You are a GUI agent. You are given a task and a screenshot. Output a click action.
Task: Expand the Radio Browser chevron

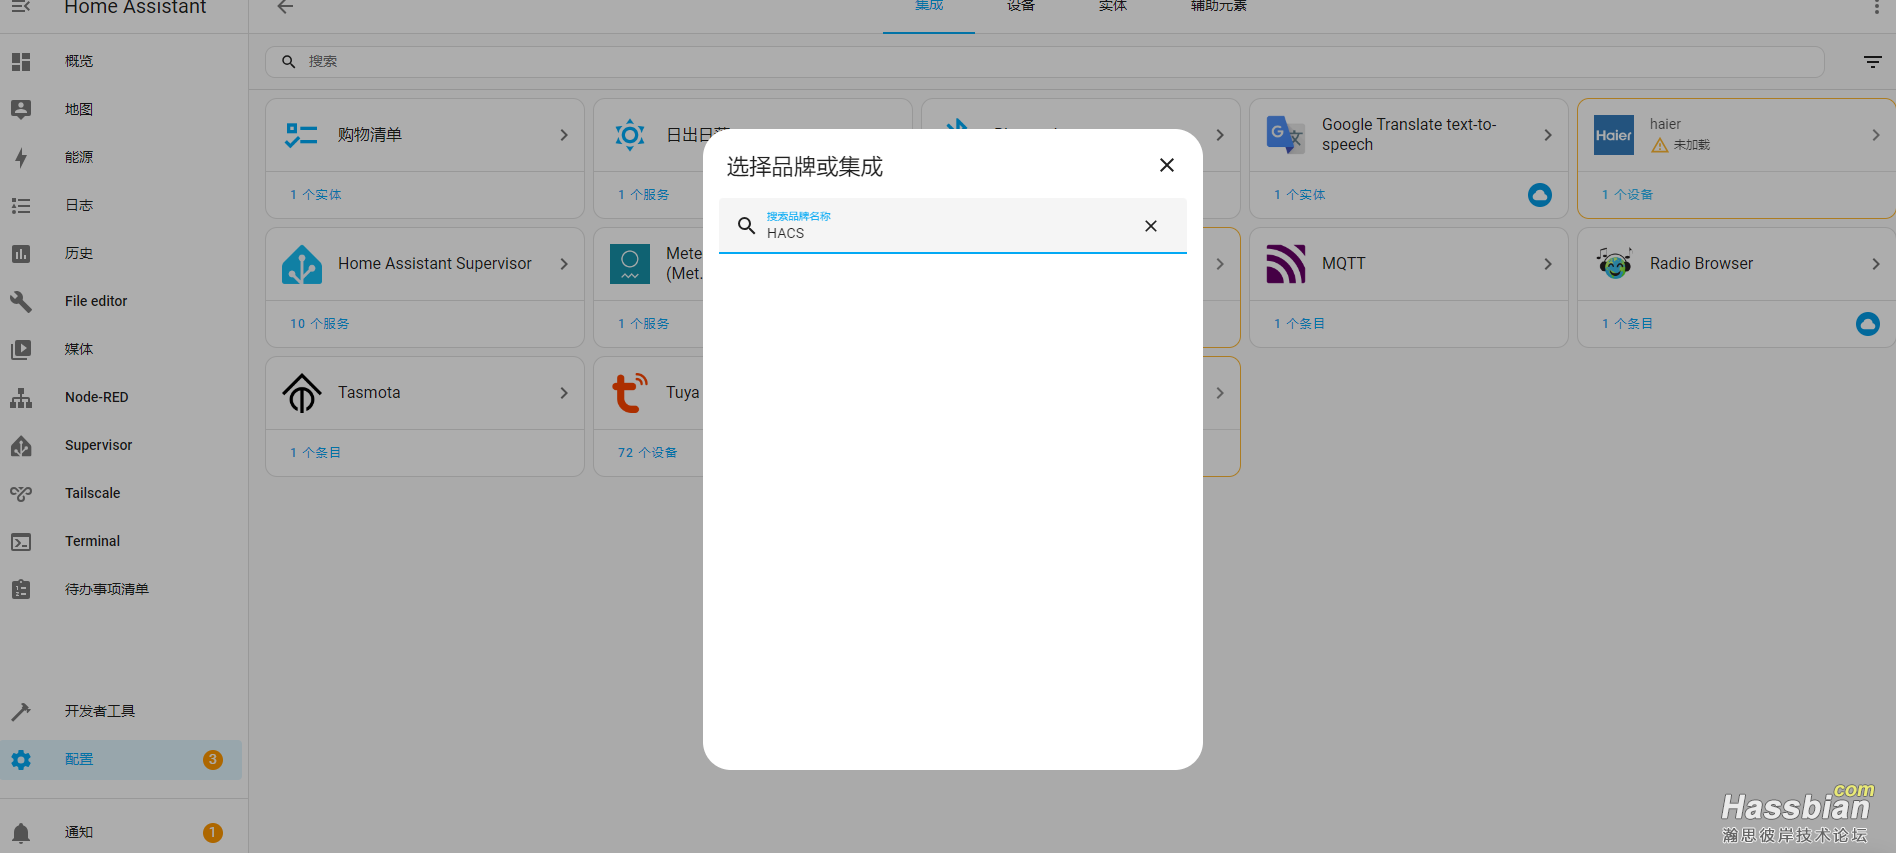(1876, 264)
